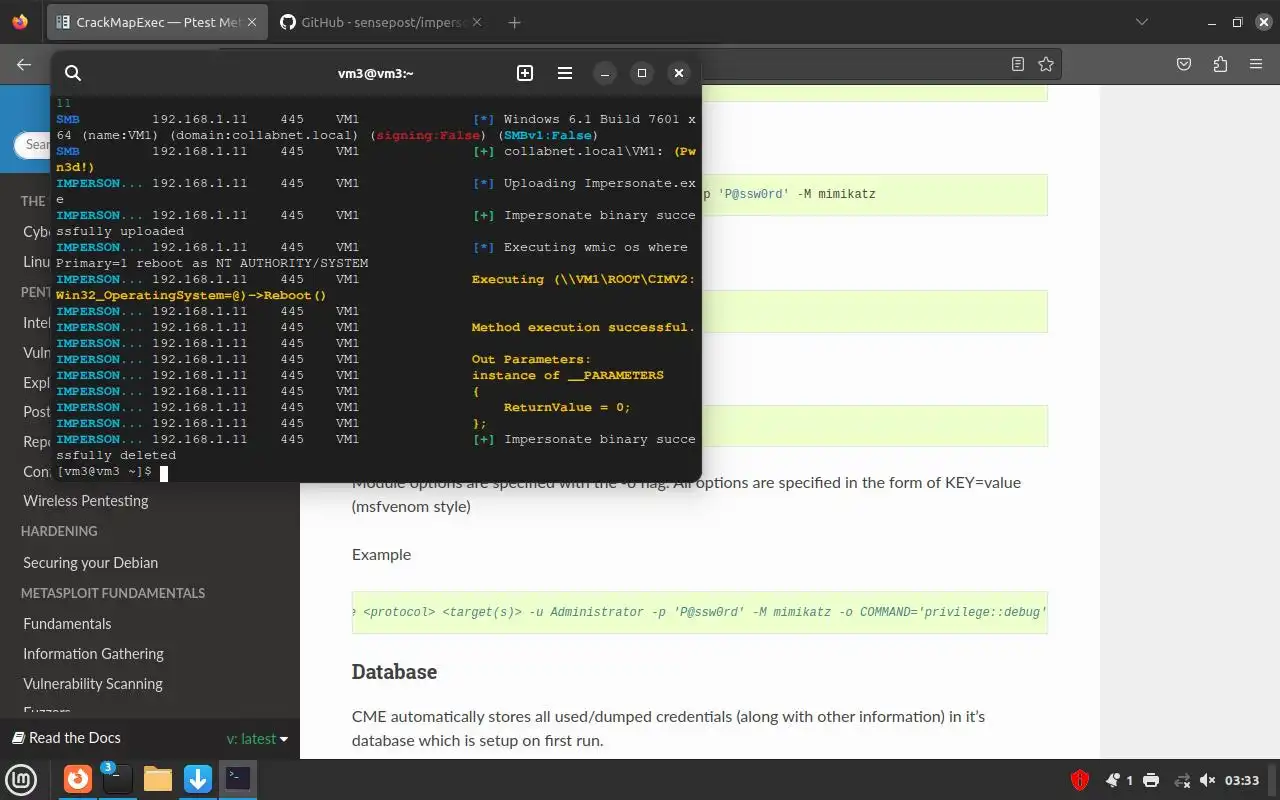Screen dimensions: 1280x800
Task: Open taskbar app with badge 3
Action: (x=117, y=779)
